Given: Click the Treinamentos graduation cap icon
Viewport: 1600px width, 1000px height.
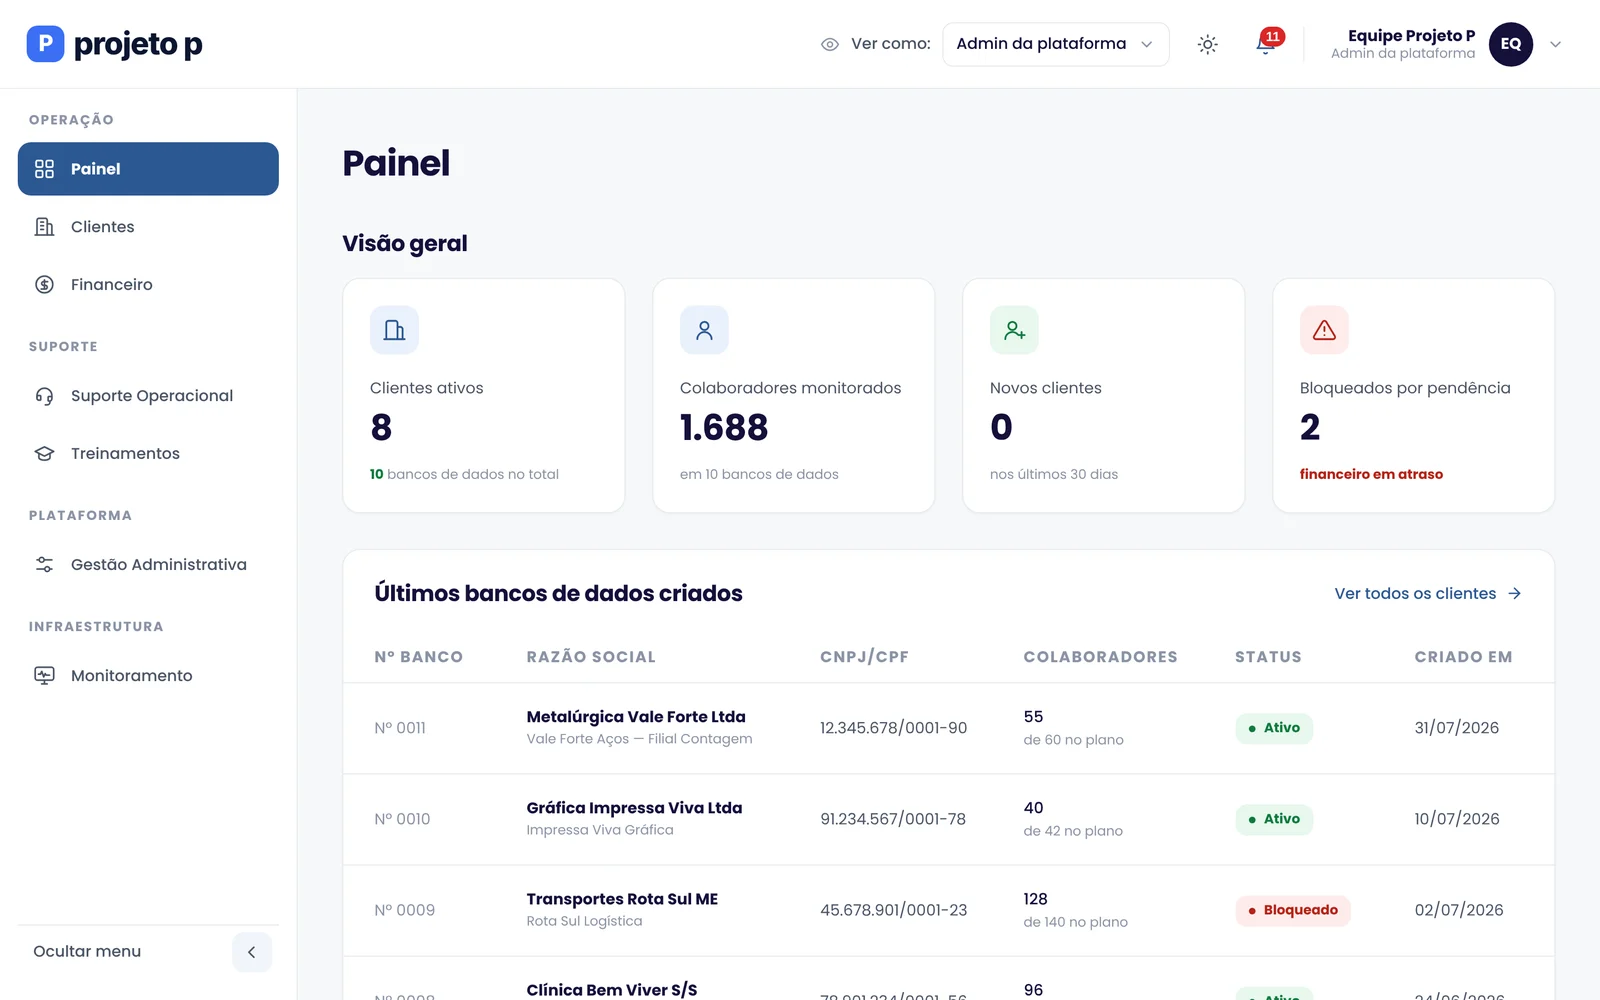Looking at the screenshot, I should tap(44, 454).
